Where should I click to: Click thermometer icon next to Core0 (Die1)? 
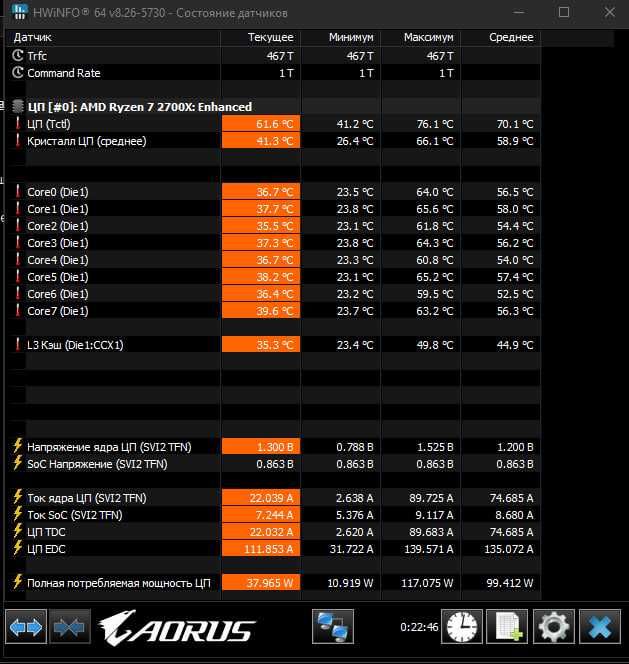tap(17, 191)
